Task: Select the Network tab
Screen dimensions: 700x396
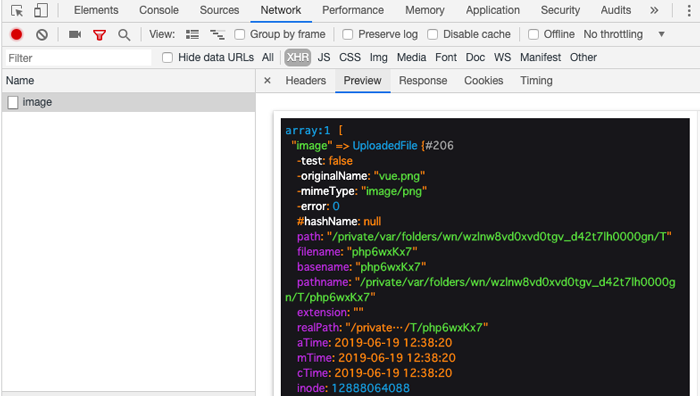Action: click(281, 10)
